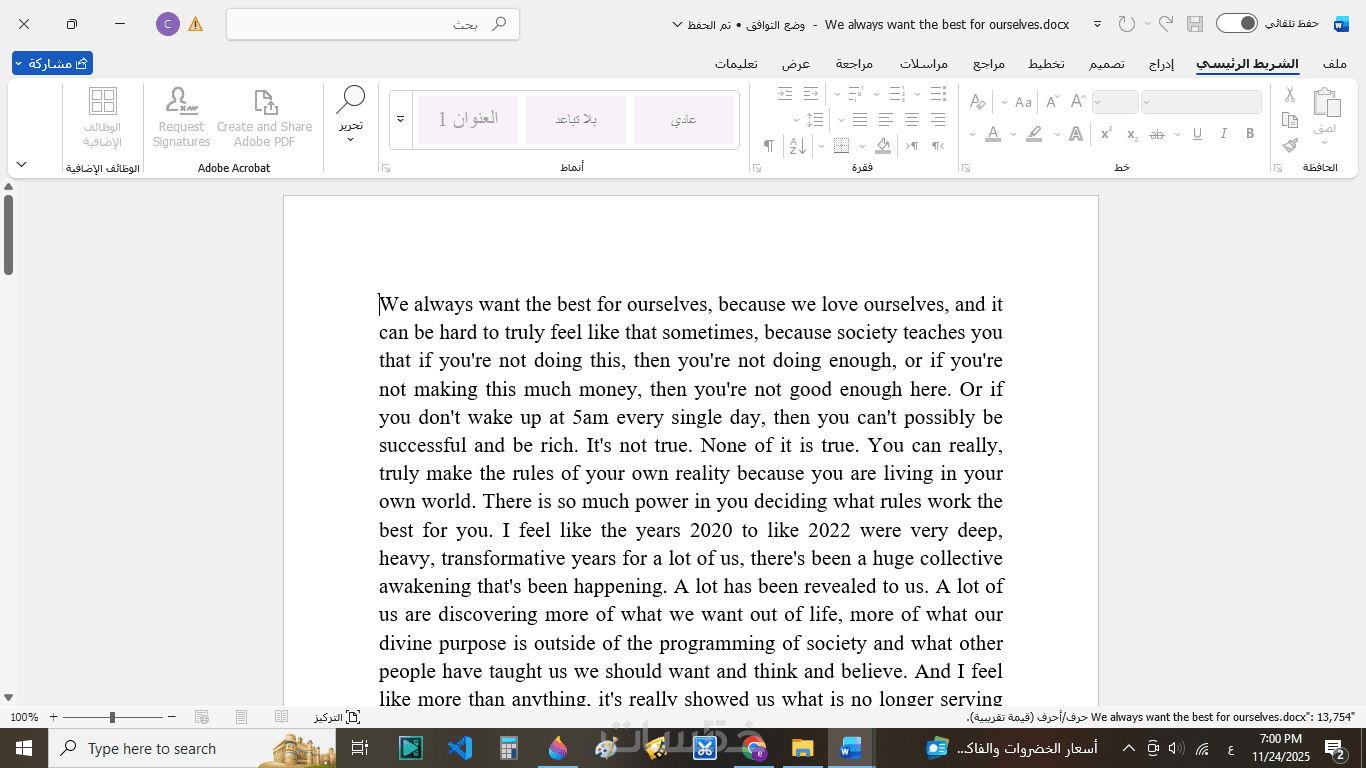Collapse the ribbon with the chevron
The image size is (1366, 768).
[21, 163]
